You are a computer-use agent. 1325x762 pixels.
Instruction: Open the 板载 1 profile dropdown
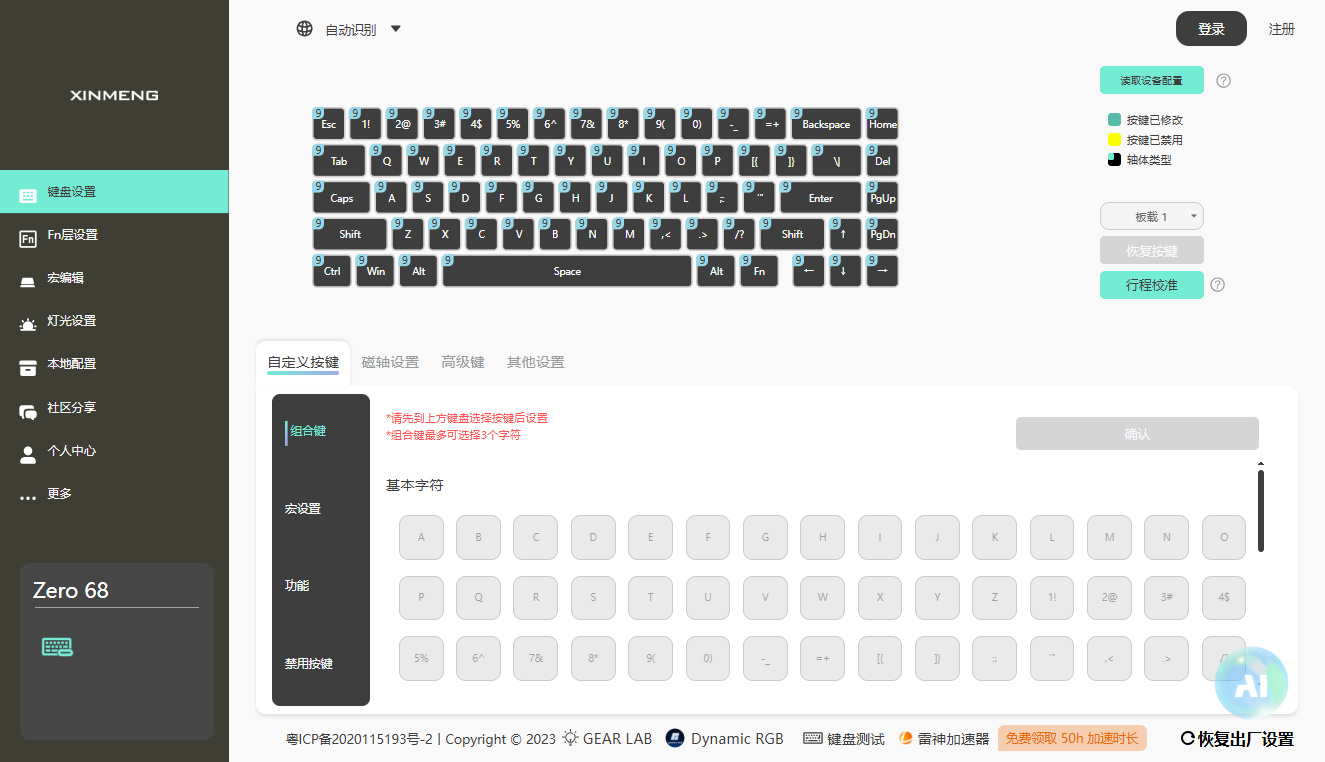click(x=1152, y=216)
